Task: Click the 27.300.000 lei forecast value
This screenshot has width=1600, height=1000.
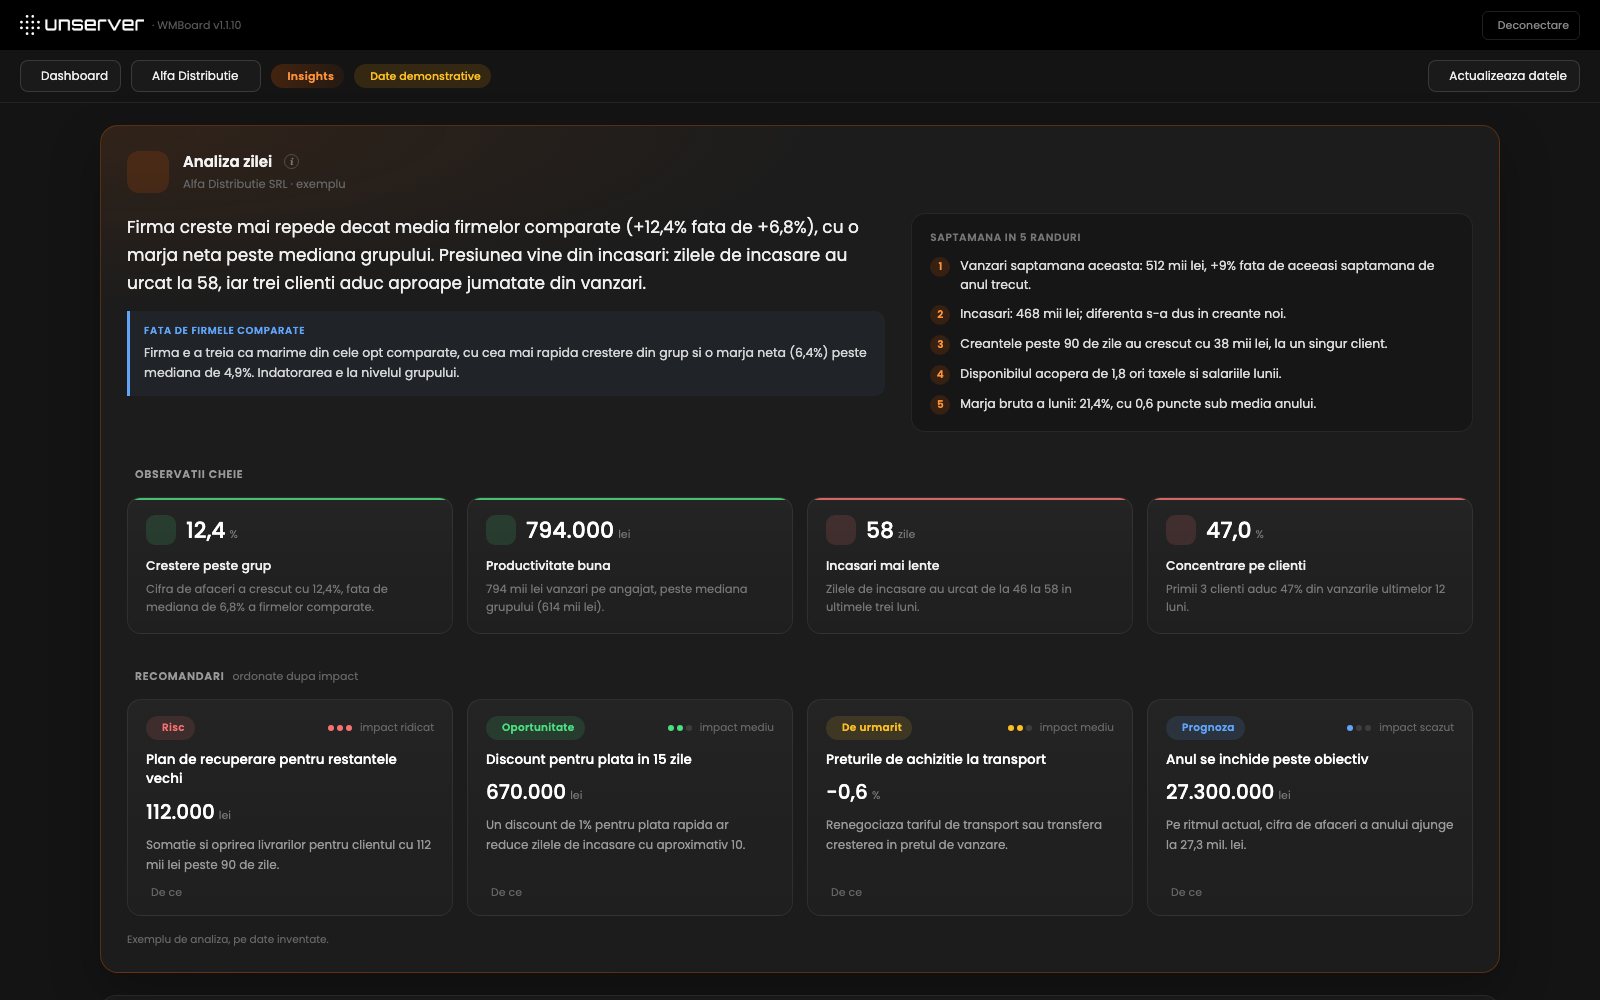Action: point(1228,792)
